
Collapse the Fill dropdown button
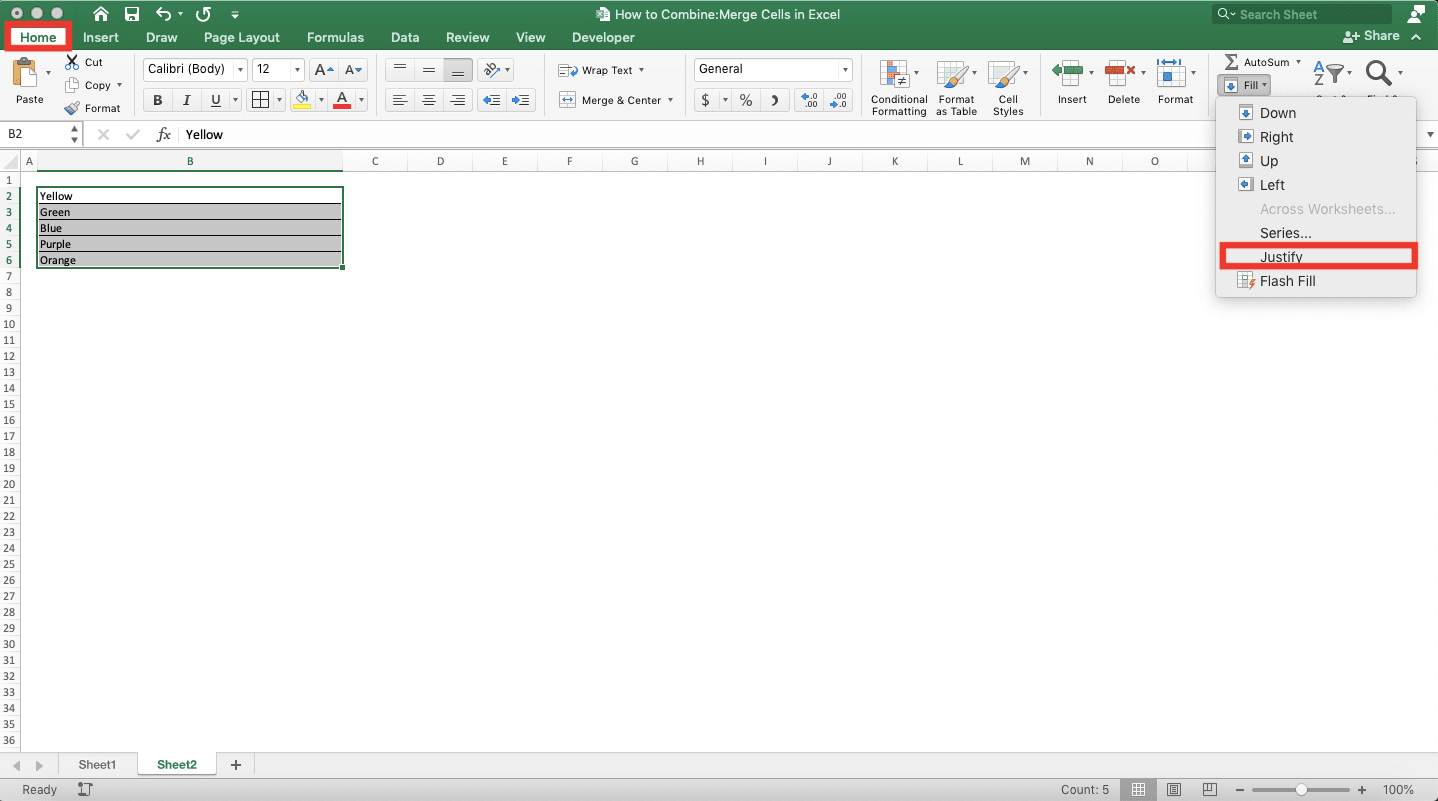point(1244,86)
